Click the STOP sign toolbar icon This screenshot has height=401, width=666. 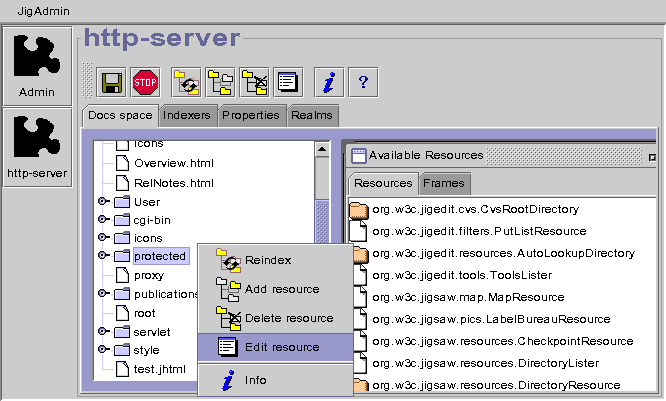click(145, 82)
